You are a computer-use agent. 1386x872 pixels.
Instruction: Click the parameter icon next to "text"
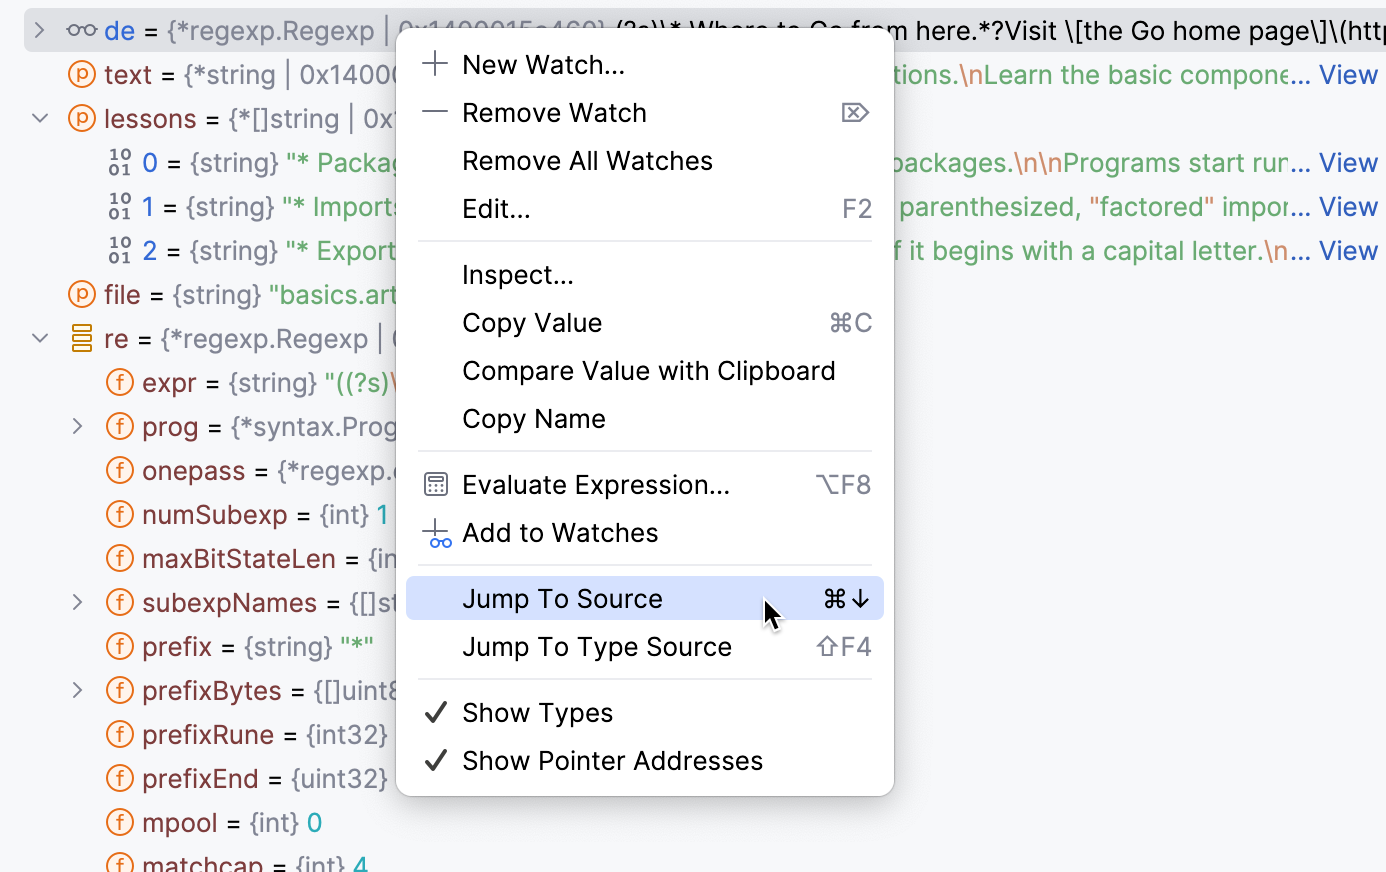[x=83, y=74]
